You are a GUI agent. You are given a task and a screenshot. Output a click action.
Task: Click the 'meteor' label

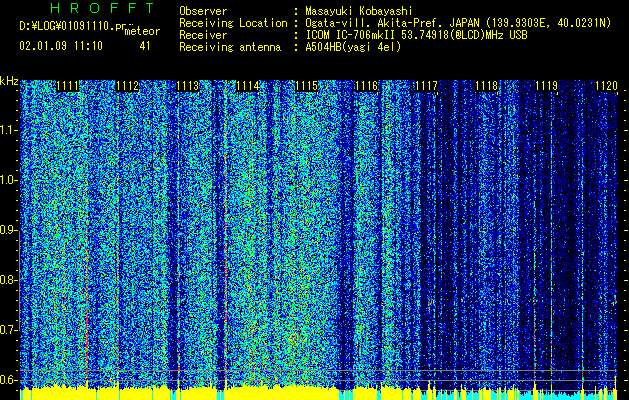pos(142,31)
